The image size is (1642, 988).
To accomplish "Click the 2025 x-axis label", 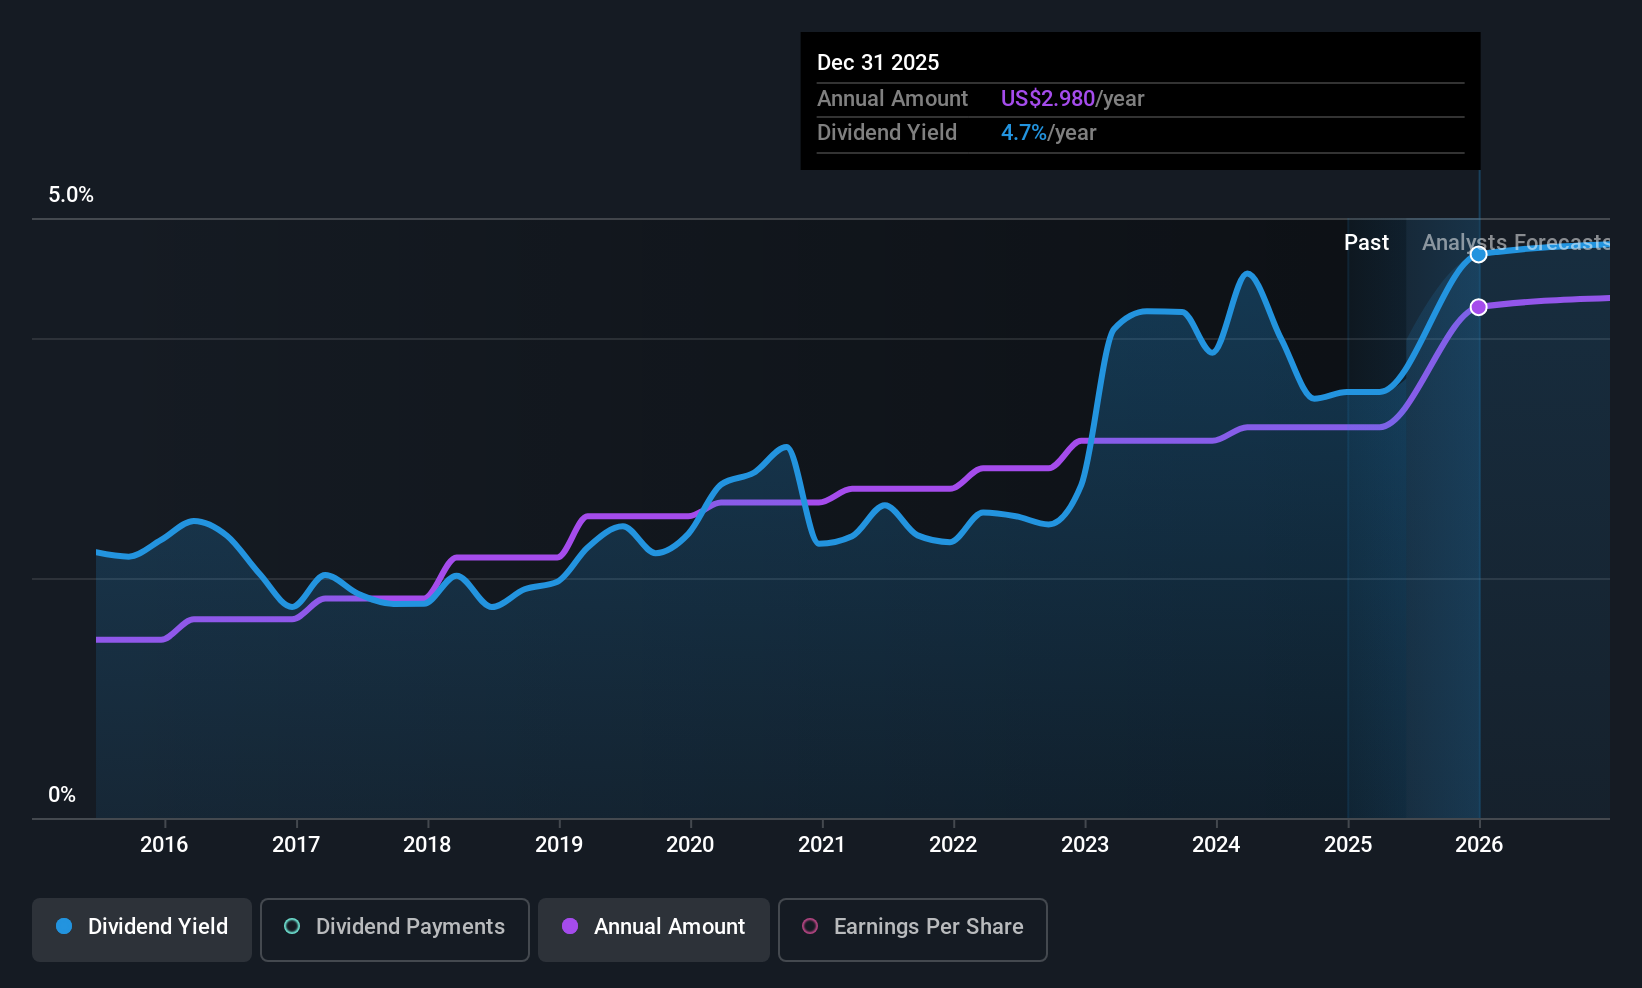I will [x=1348, y=845].
